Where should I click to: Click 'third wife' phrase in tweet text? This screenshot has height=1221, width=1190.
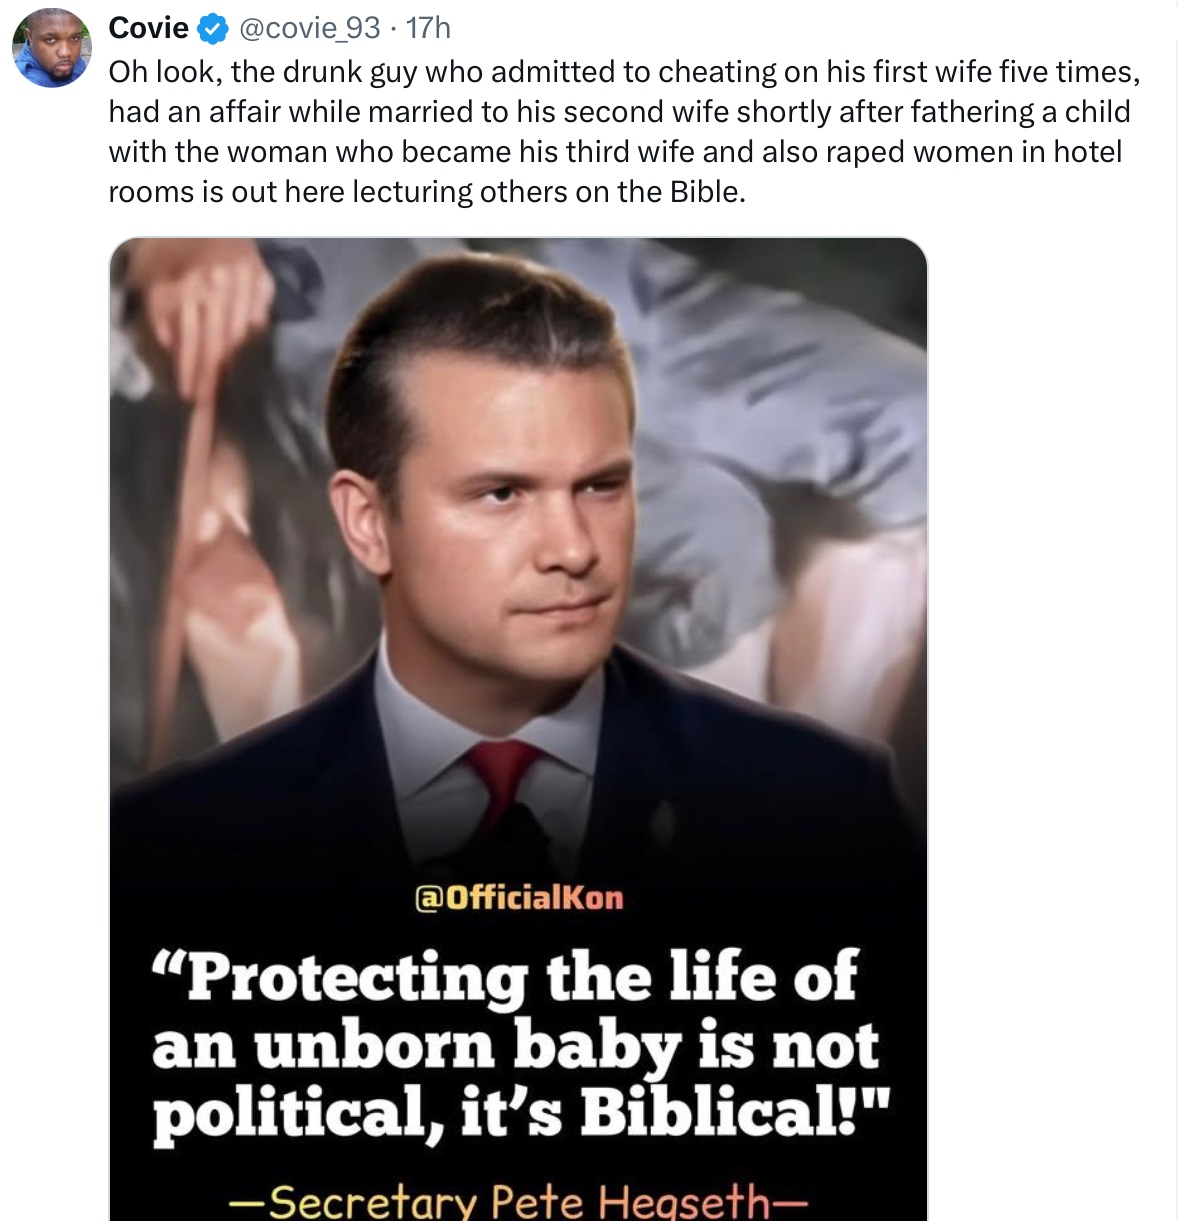(x=629, y=152)
